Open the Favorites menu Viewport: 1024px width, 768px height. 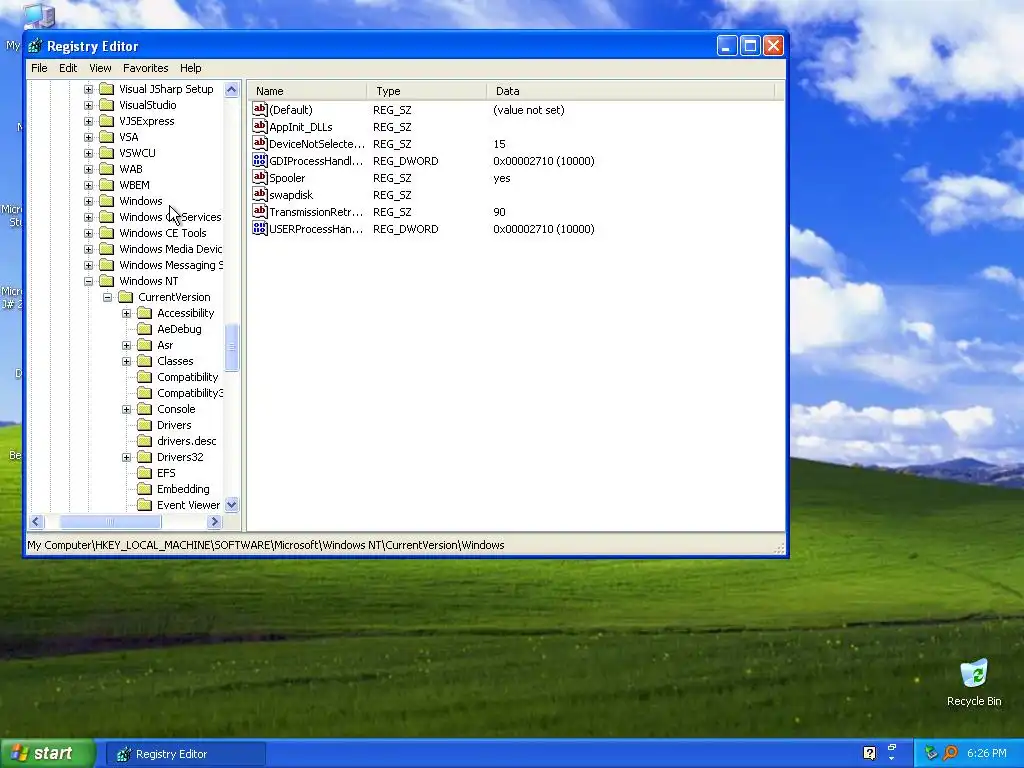[146, 68]
